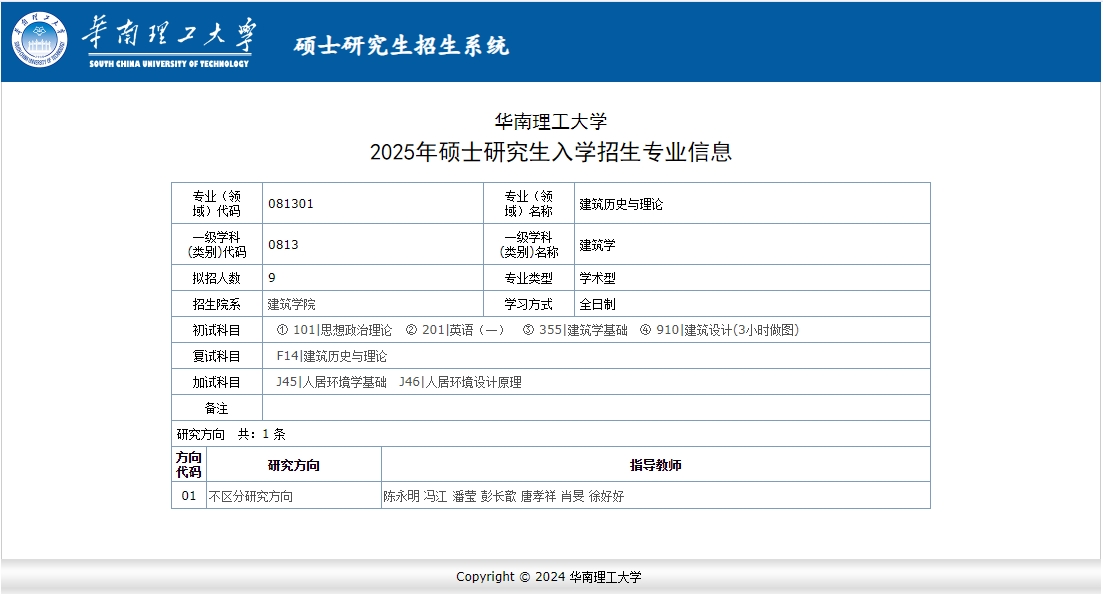Select the 华南理工大学 heading above the table
Viewport: 1103px width, 594px height.
551,121
